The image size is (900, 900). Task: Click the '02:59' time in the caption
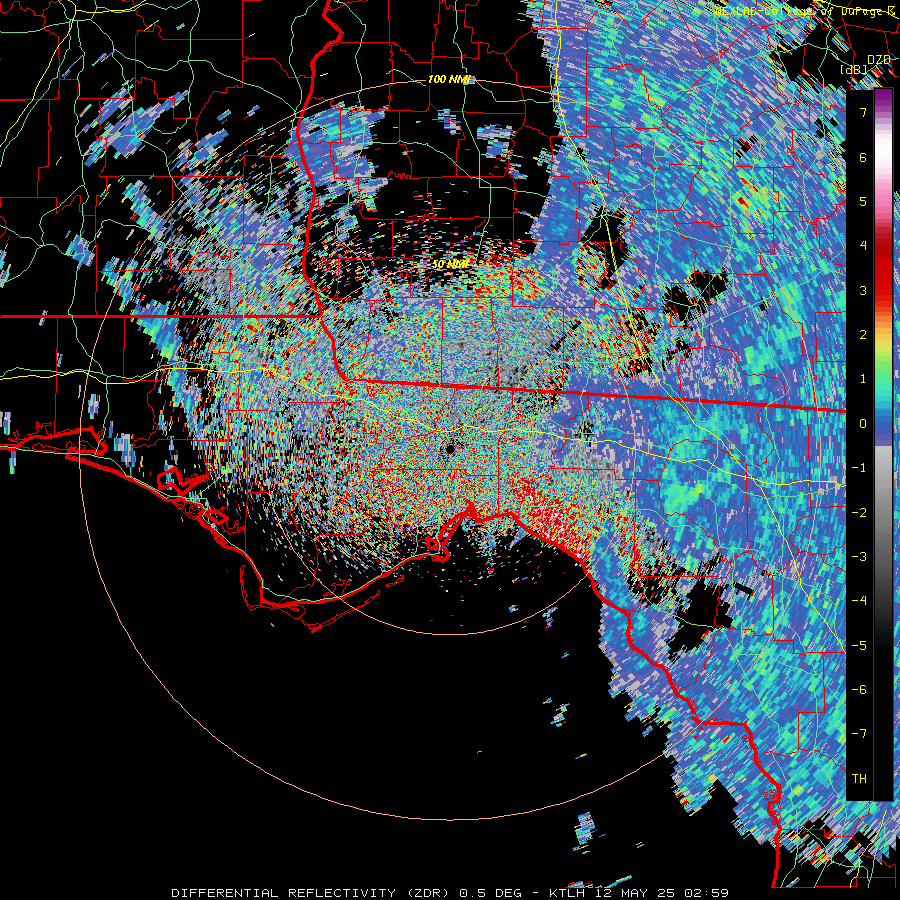708,893
